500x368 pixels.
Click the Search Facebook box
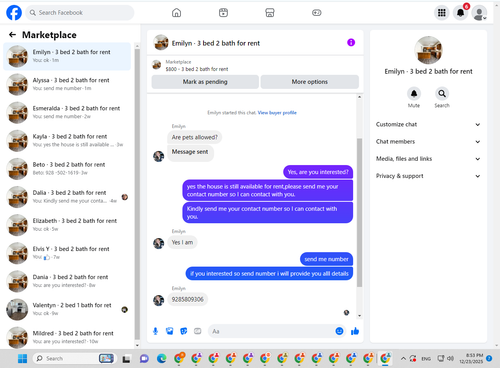coord(80,13)
